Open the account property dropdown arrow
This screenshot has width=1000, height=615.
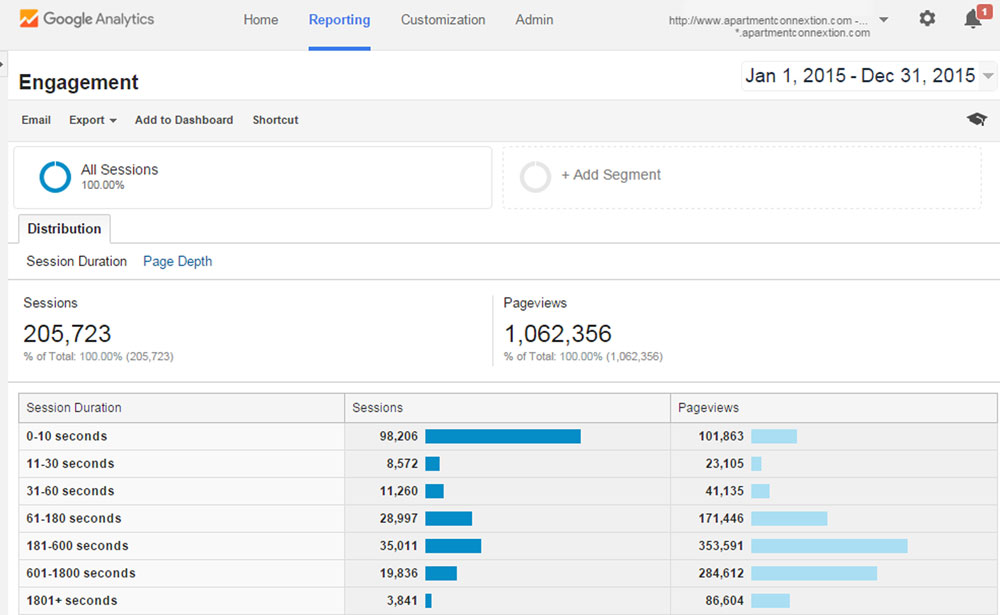coord(884,20)
